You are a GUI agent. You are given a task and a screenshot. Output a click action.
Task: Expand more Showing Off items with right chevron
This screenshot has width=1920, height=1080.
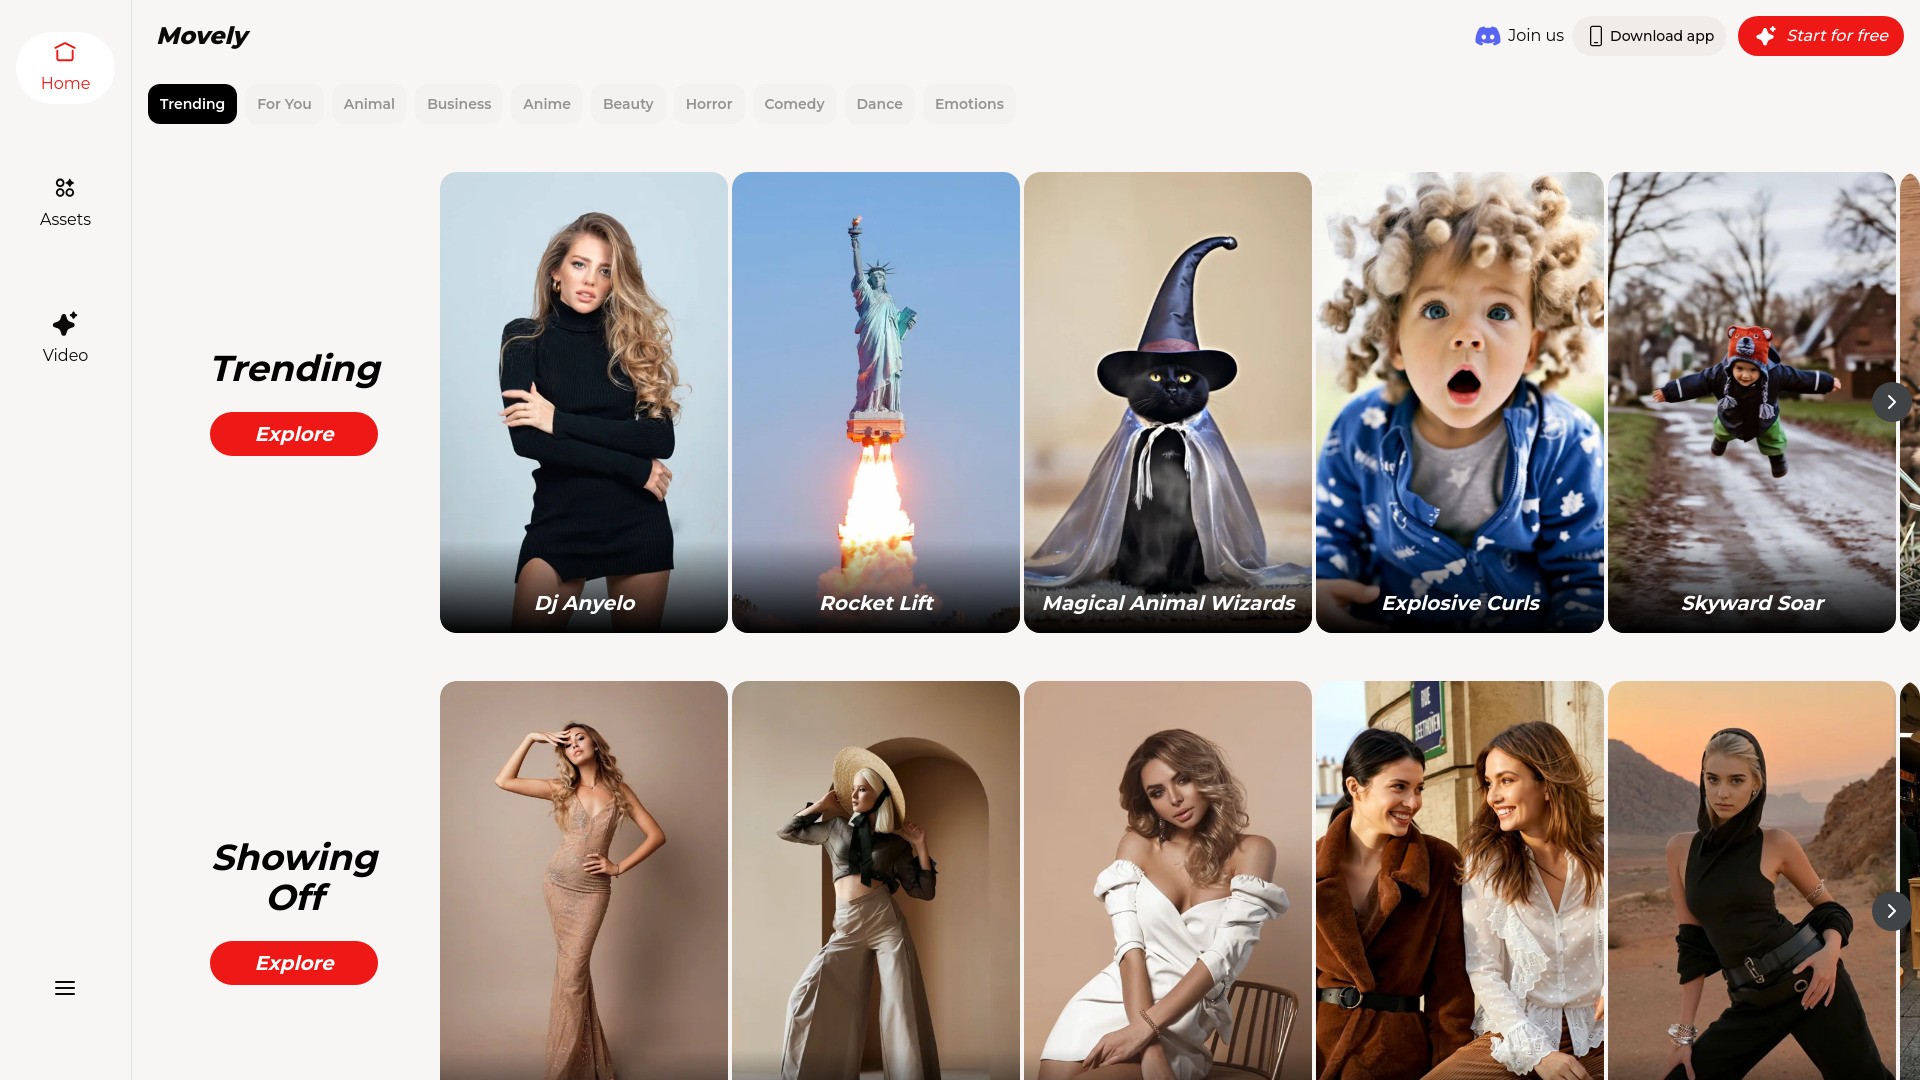tap(1892, 911)
